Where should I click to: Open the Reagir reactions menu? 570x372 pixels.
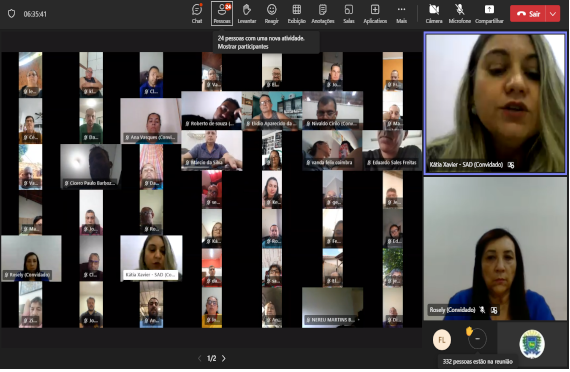tap(272, 13)
